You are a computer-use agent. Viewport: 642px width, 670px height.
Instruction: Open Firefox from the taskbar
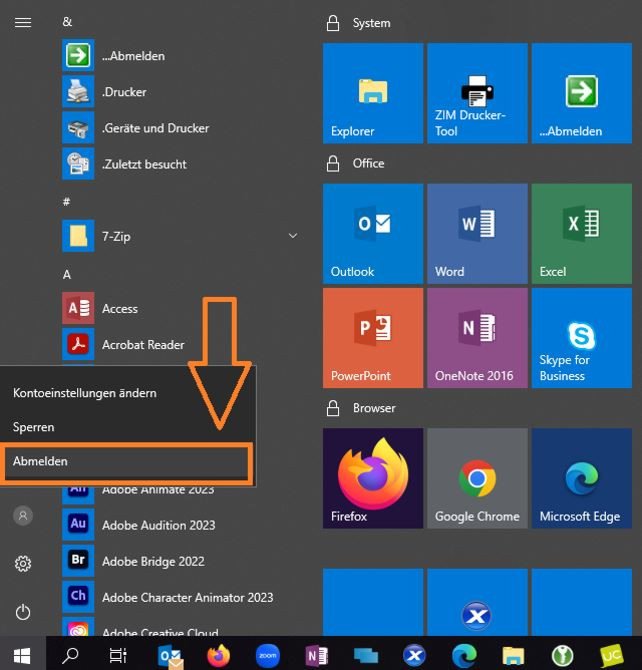[218, 655]
